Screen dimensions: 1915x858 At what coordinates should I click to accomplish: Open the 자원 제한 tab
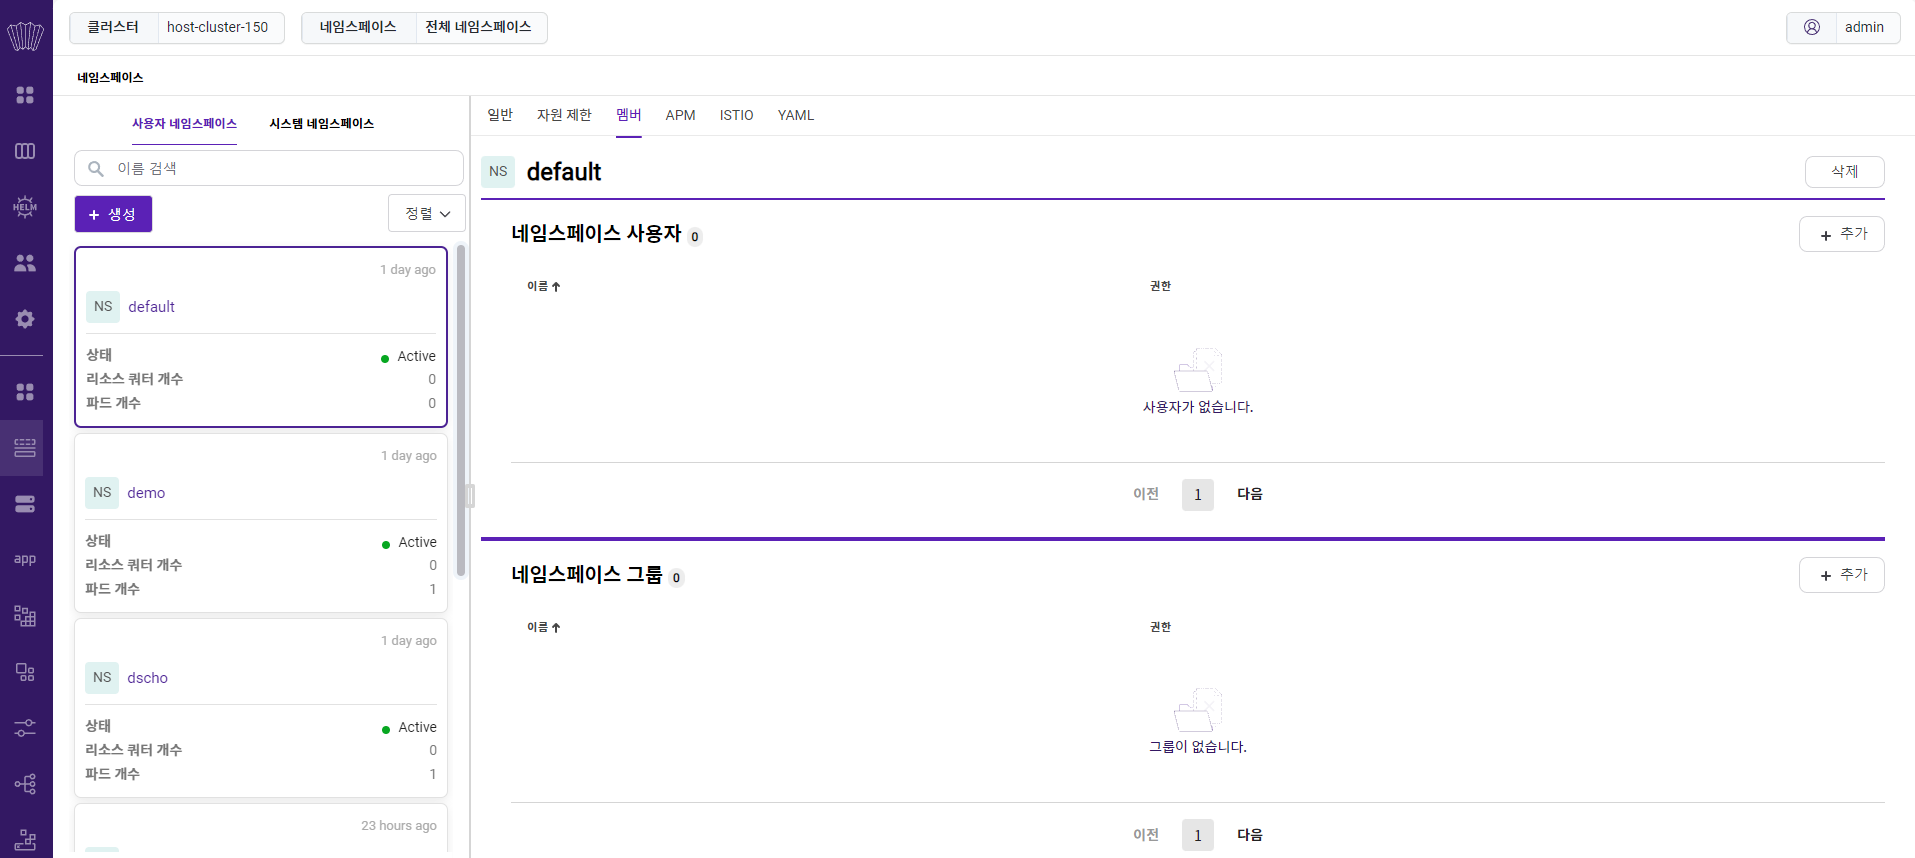click(x=564, y=115)
